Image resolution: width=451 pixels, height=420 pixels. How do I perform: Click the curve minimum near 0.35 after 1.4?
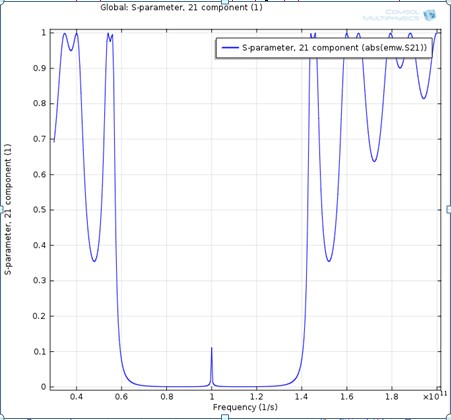coord(329,261)
